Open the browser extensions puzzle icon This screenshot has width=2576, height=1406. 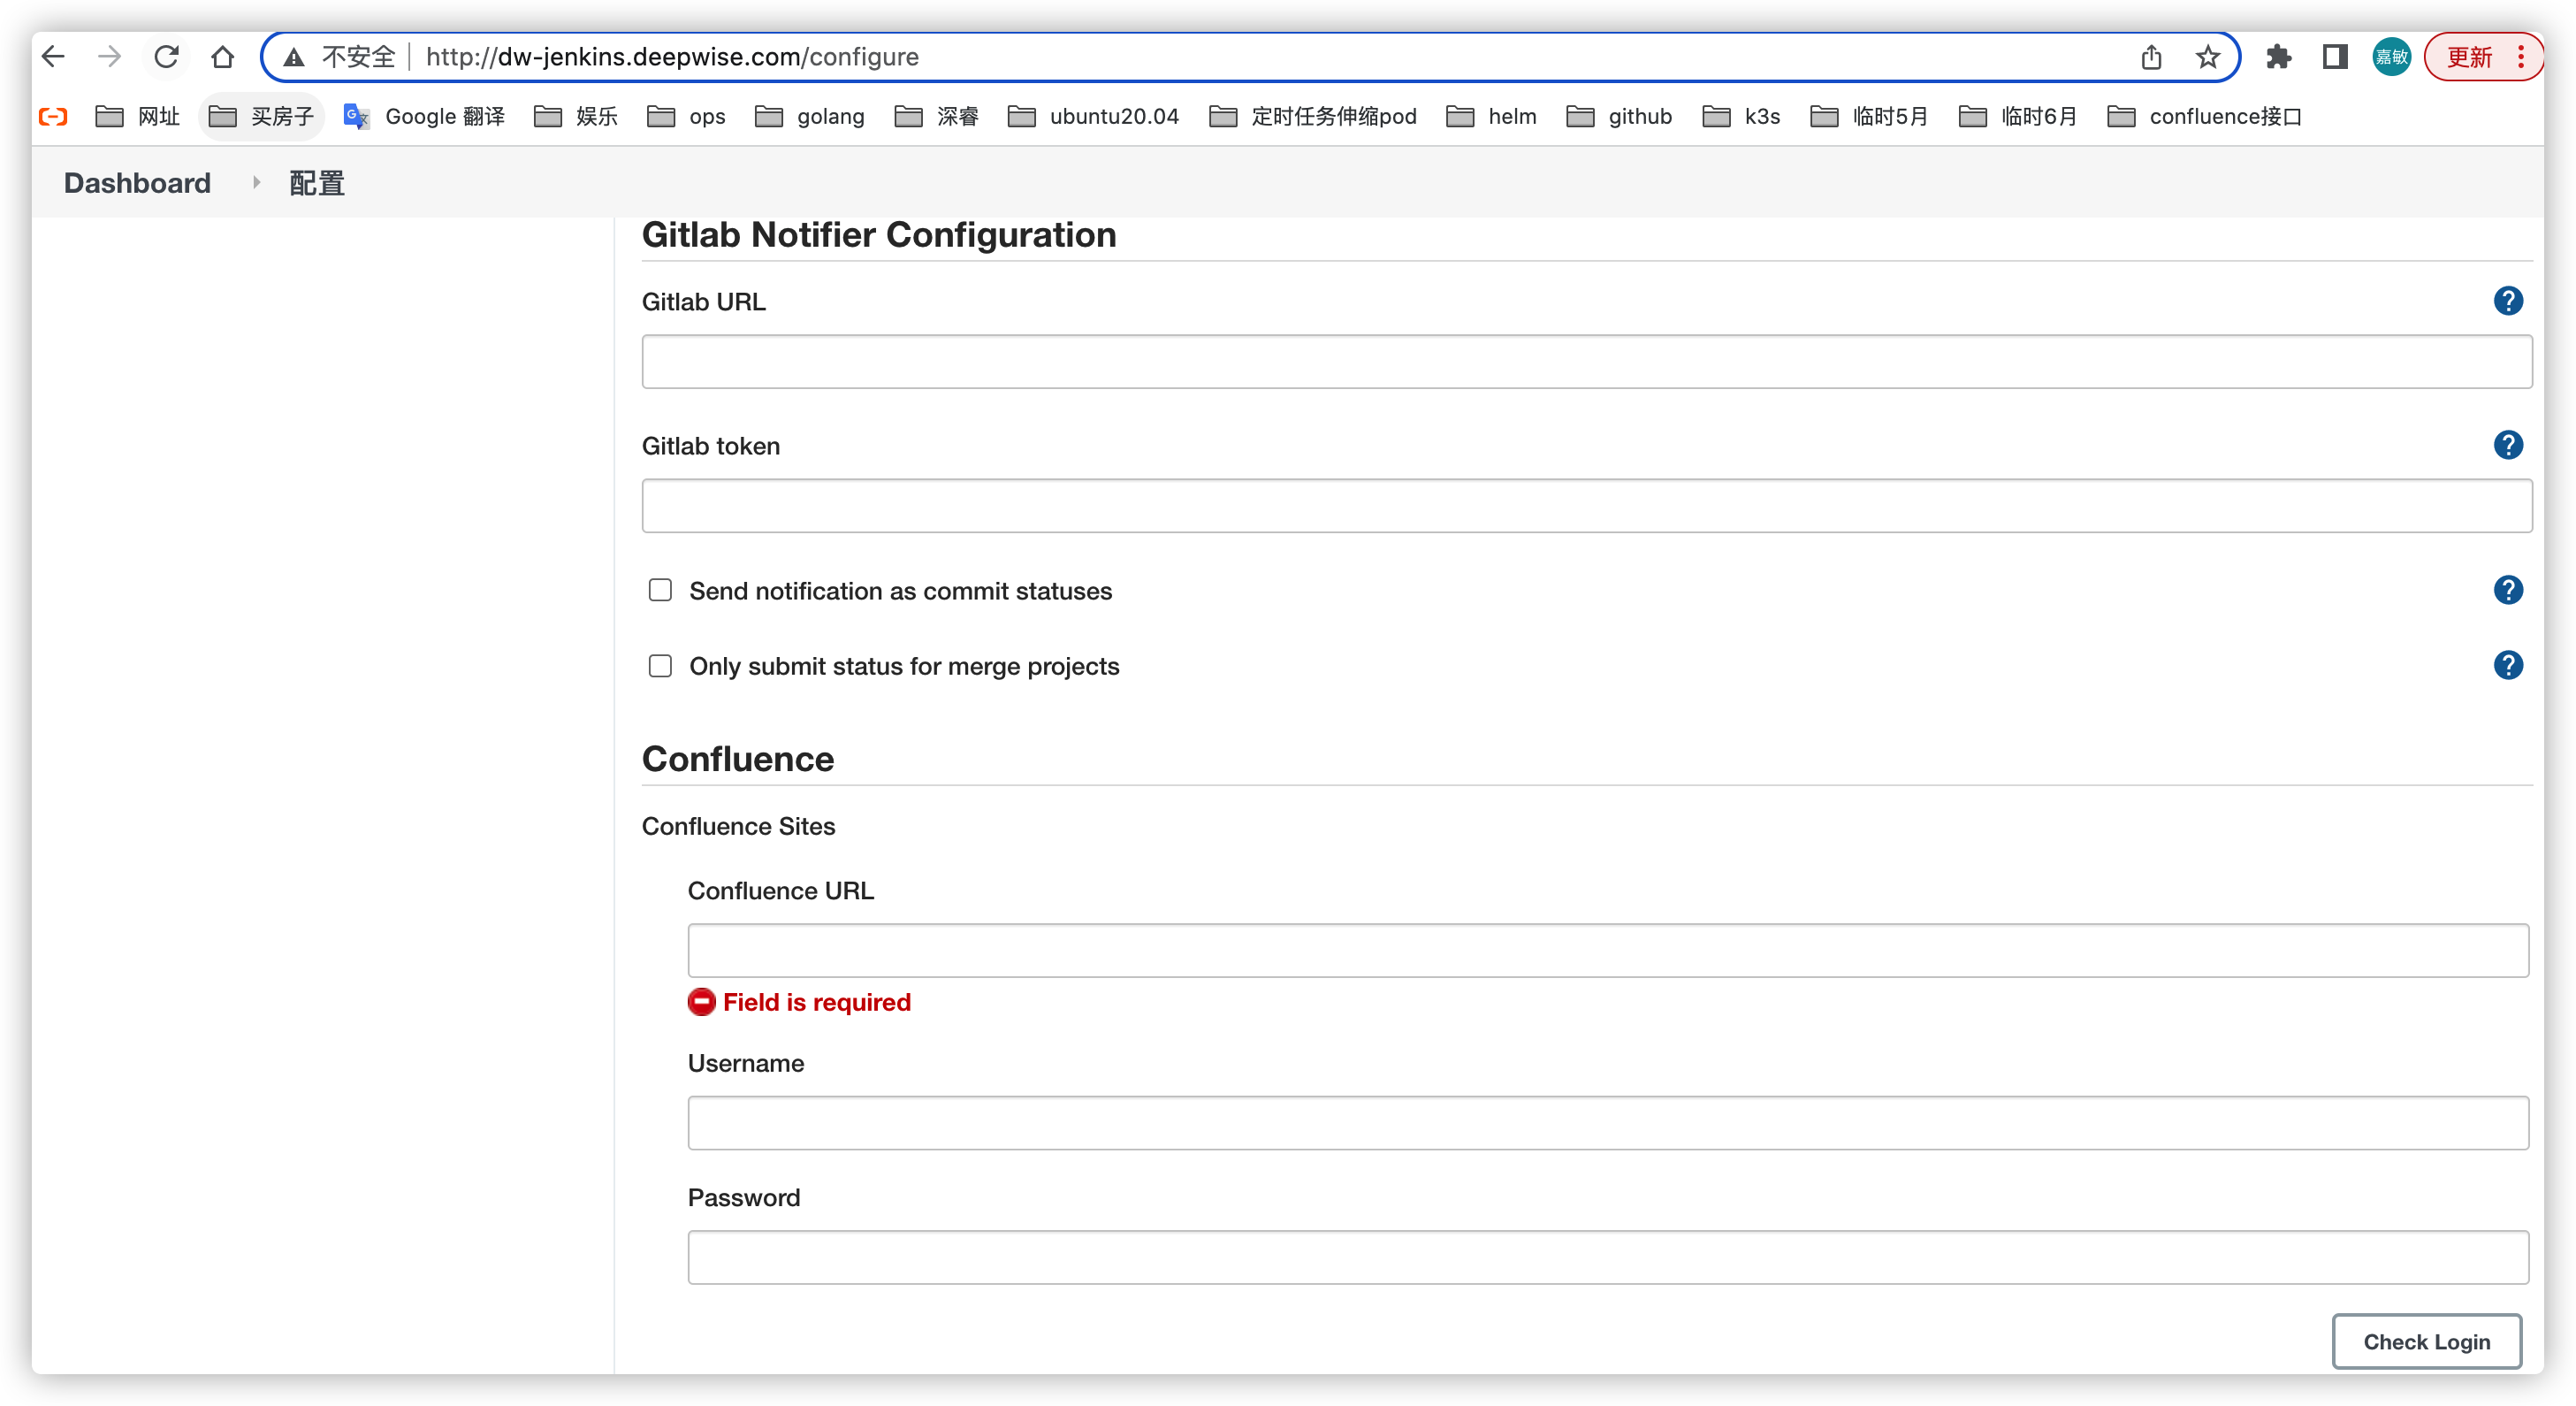pos(2279,57)
